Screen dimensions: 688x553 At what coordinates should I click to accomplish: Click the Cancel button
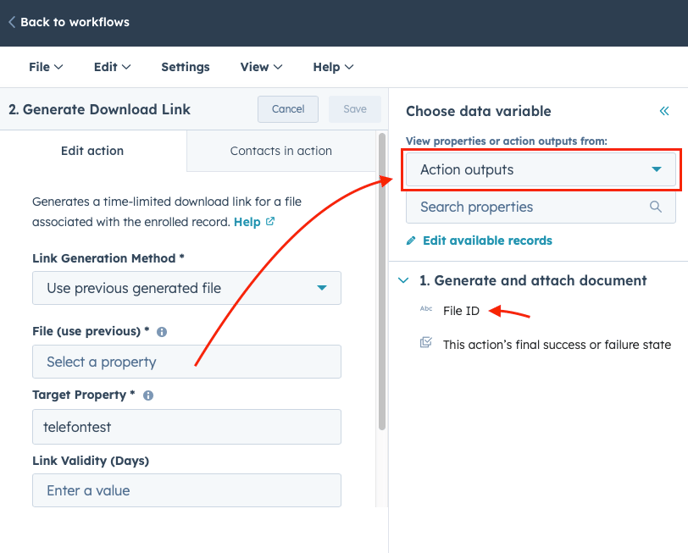[x=288, y=109]
